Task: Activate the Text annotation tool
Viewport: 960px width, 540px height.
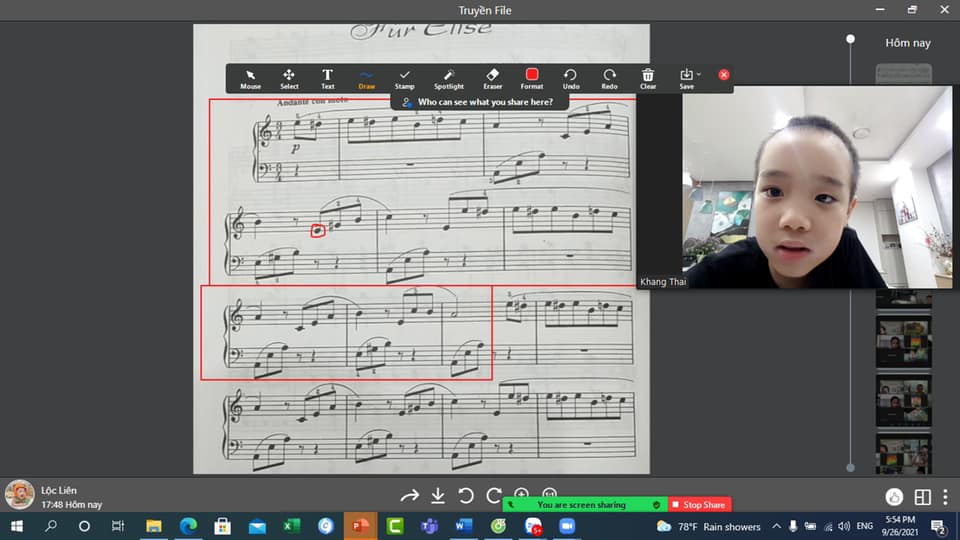Action: 327,78
